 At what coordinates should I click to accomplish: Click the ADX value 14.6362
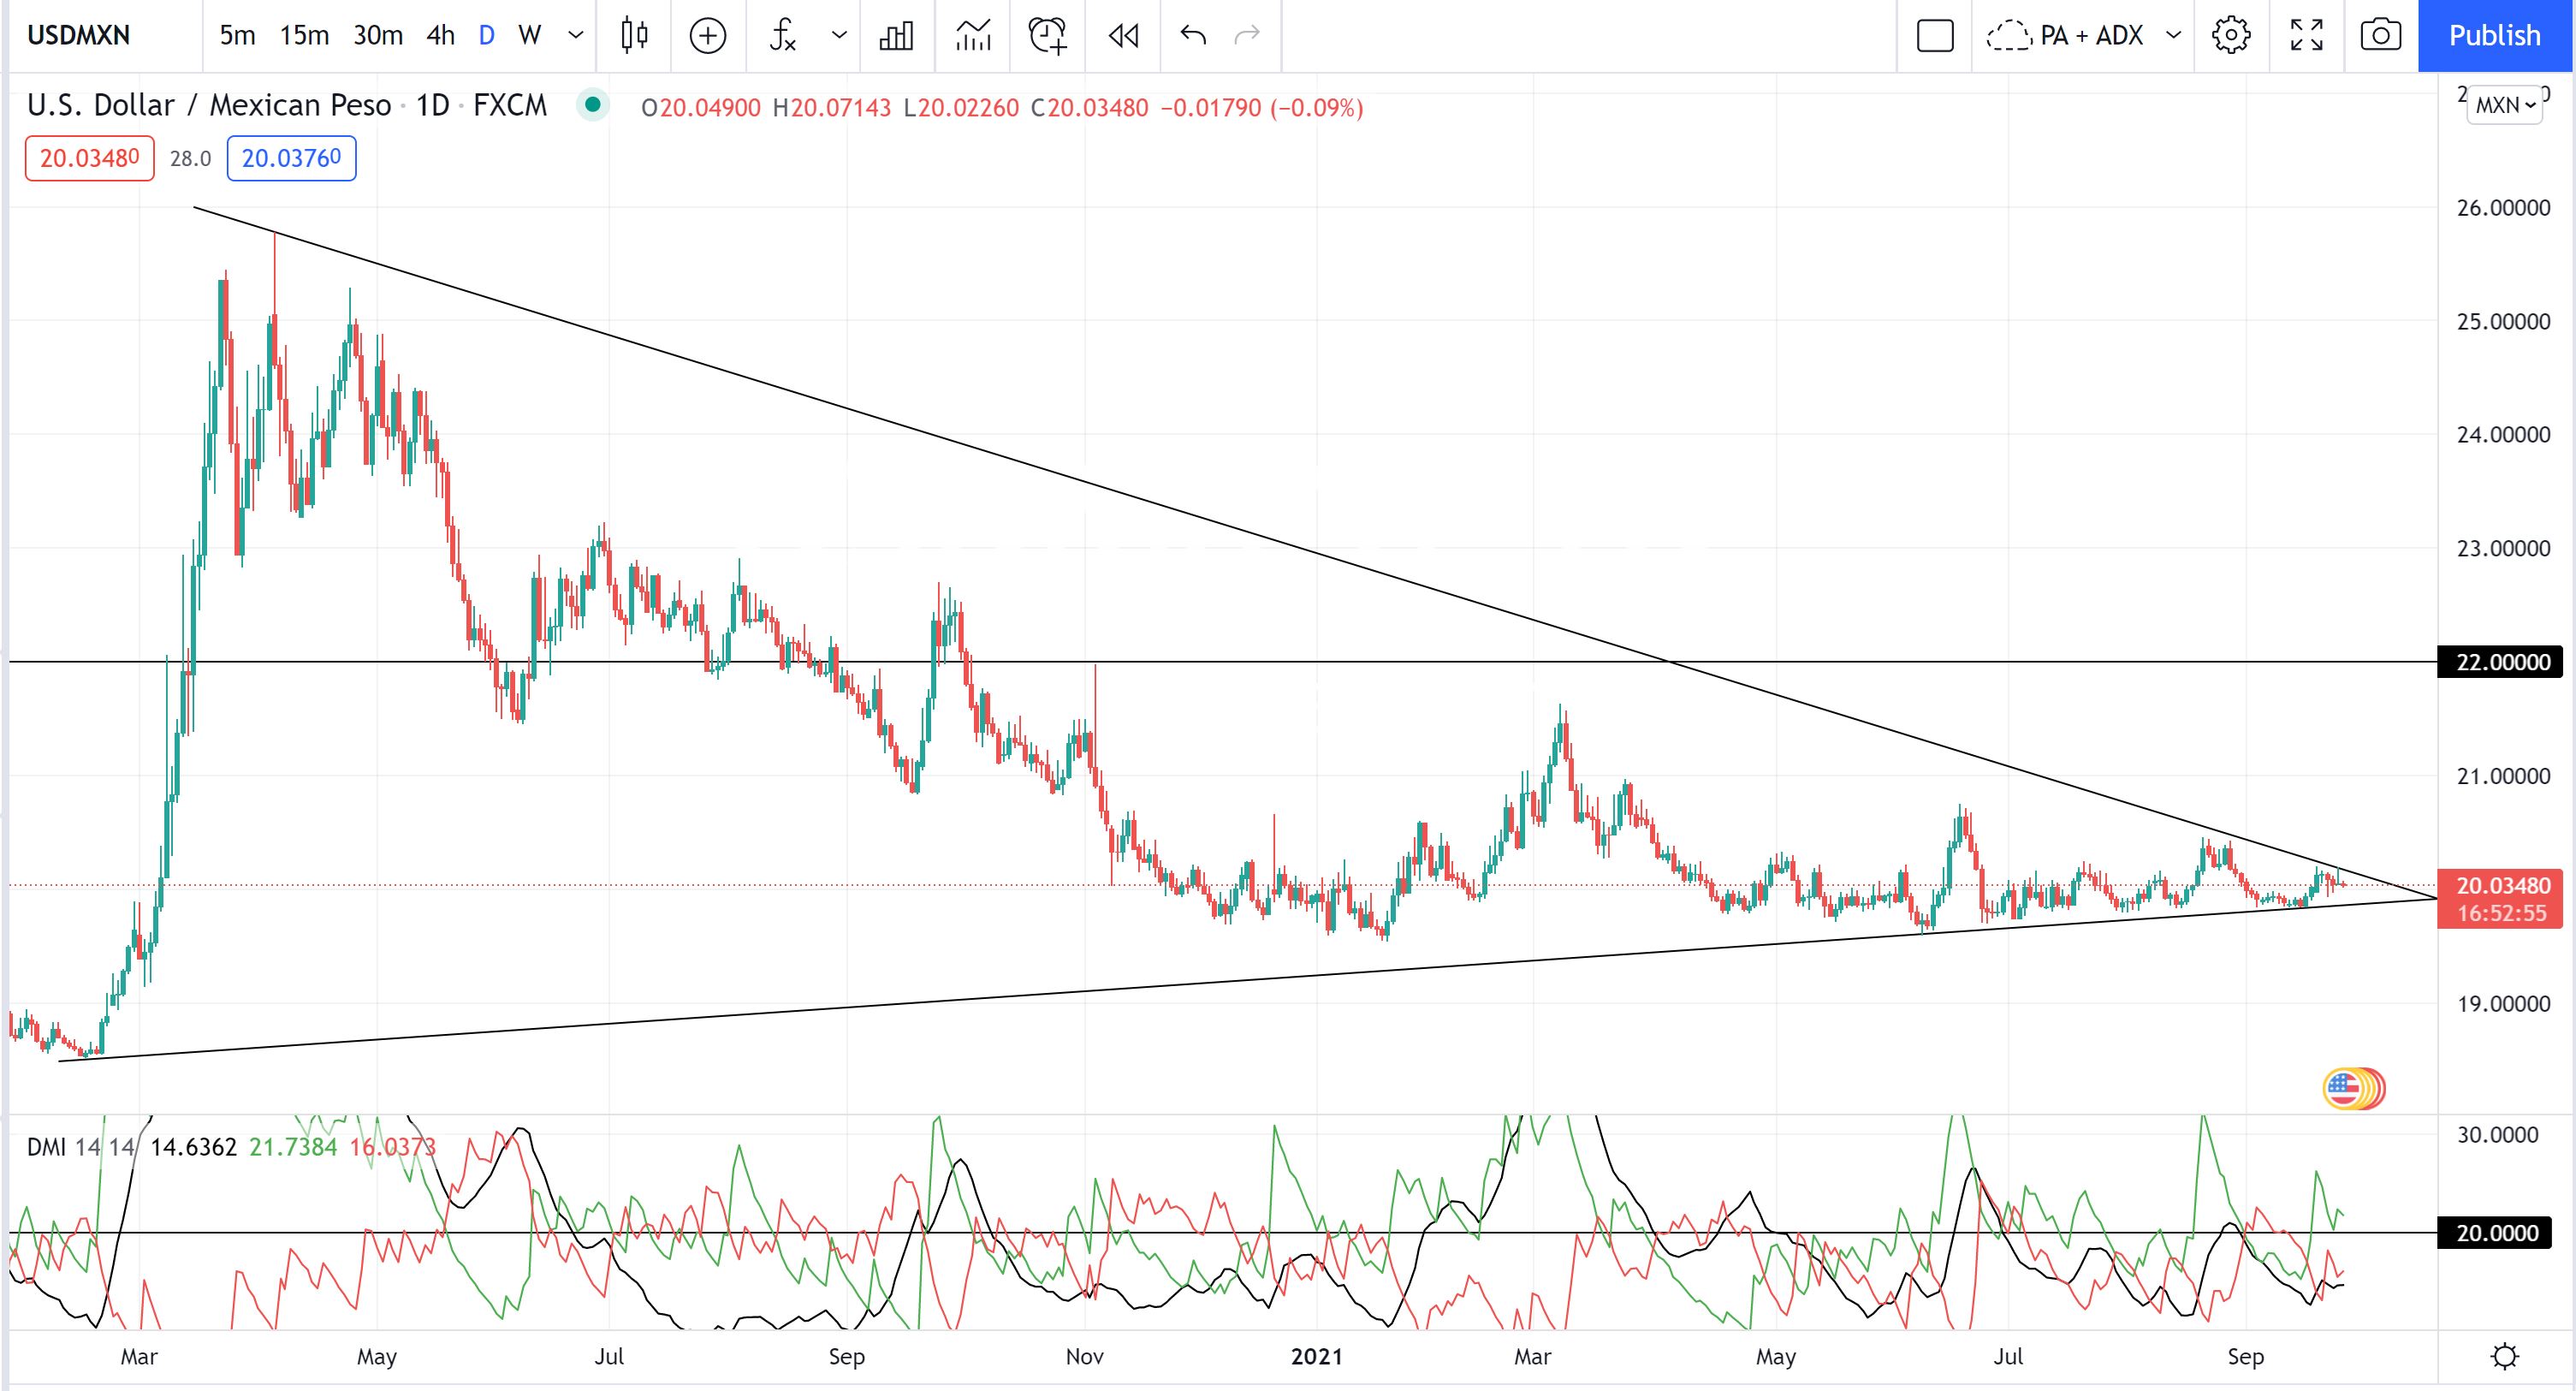point(193,1146)
